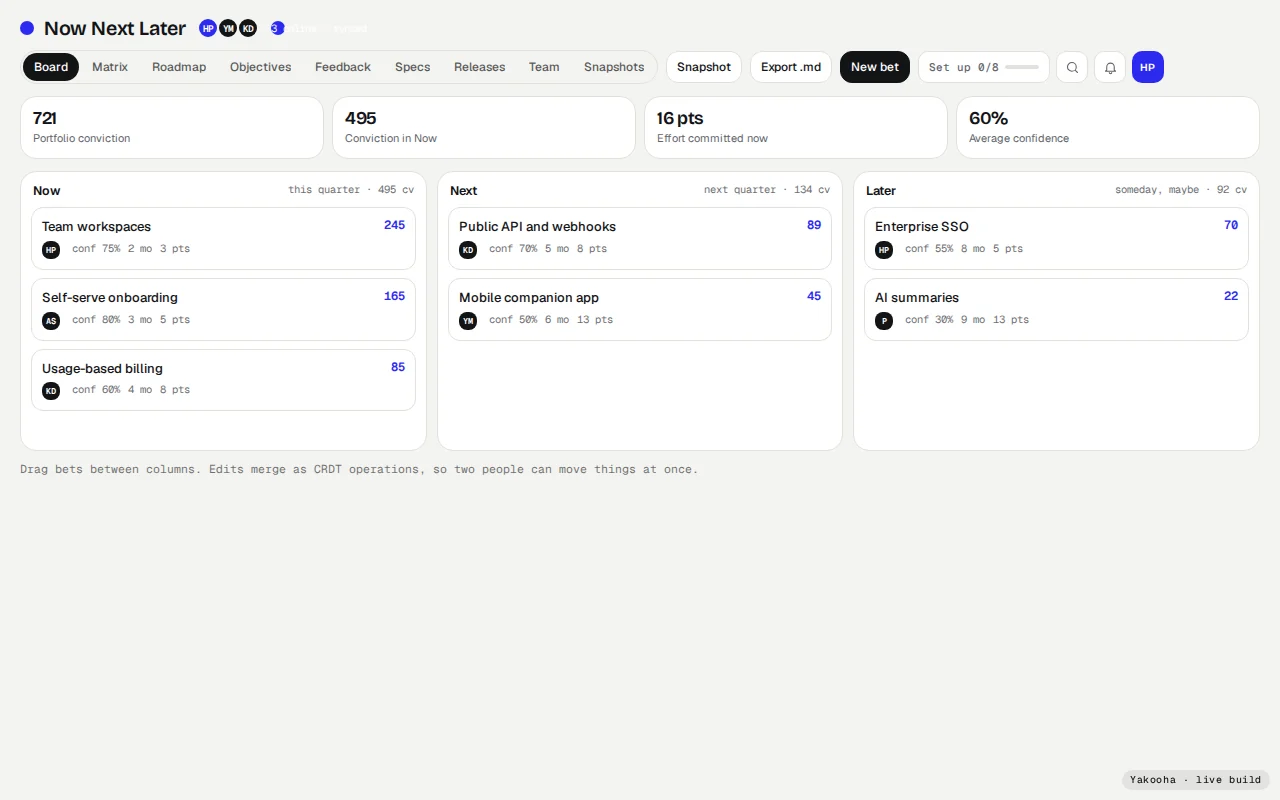Open the Mobile companion app bet title

point(529,298)
